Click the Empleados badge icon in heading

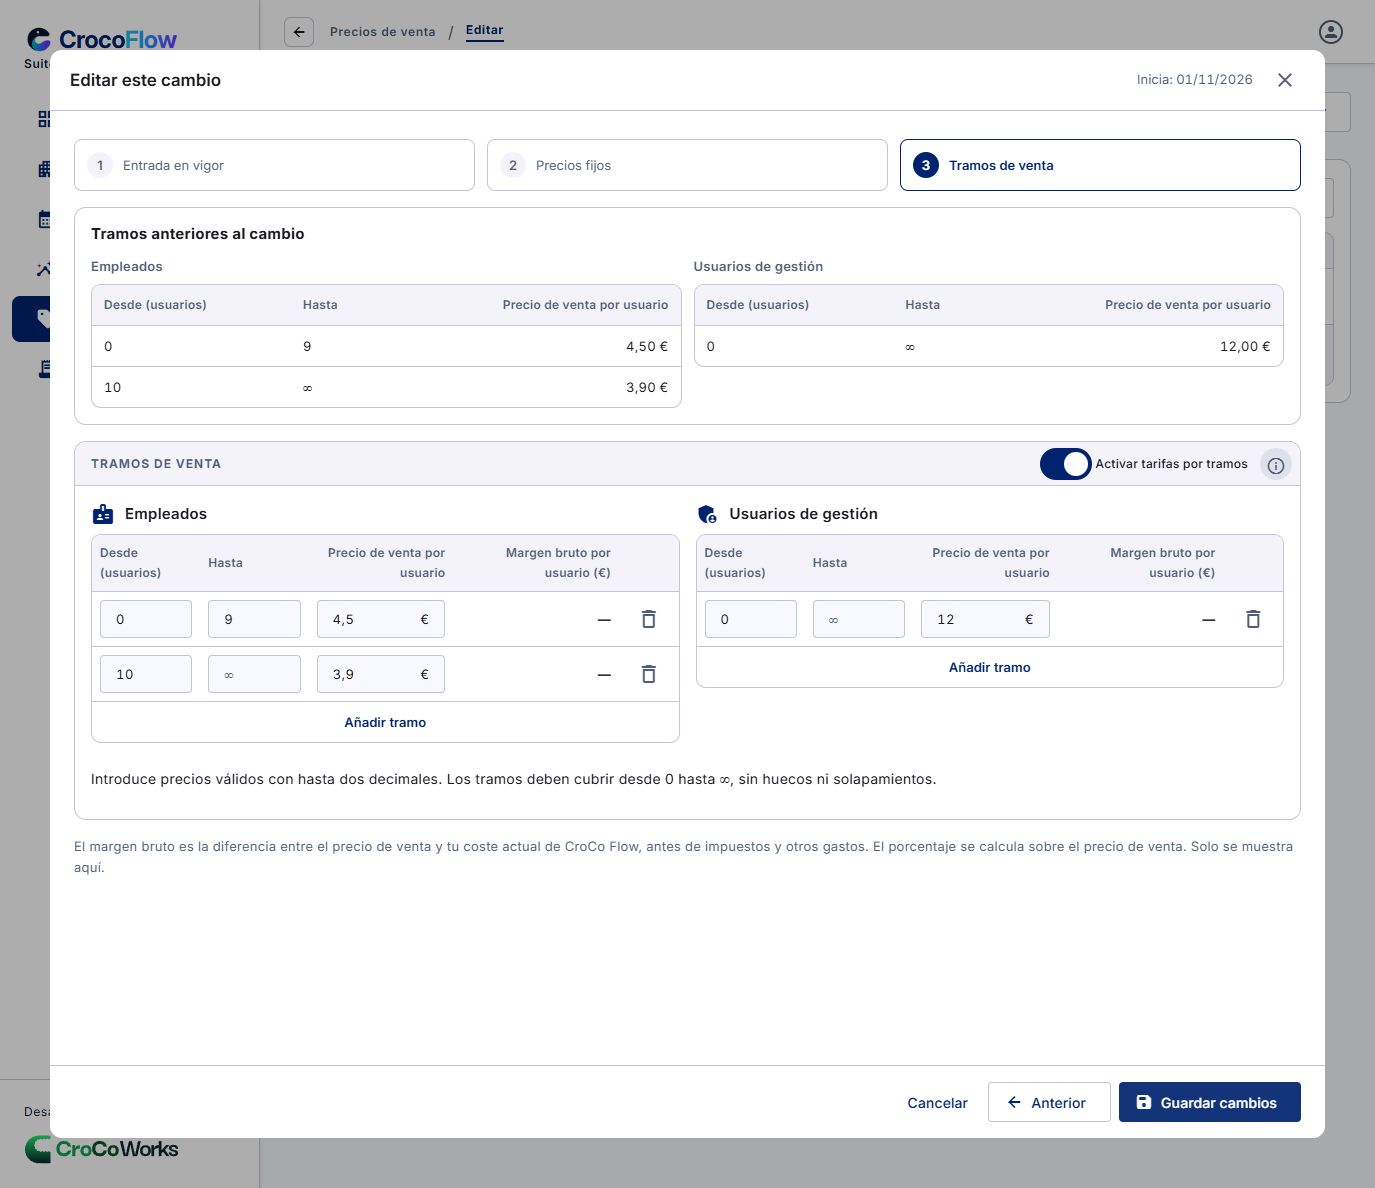click(x=103, y=514)
